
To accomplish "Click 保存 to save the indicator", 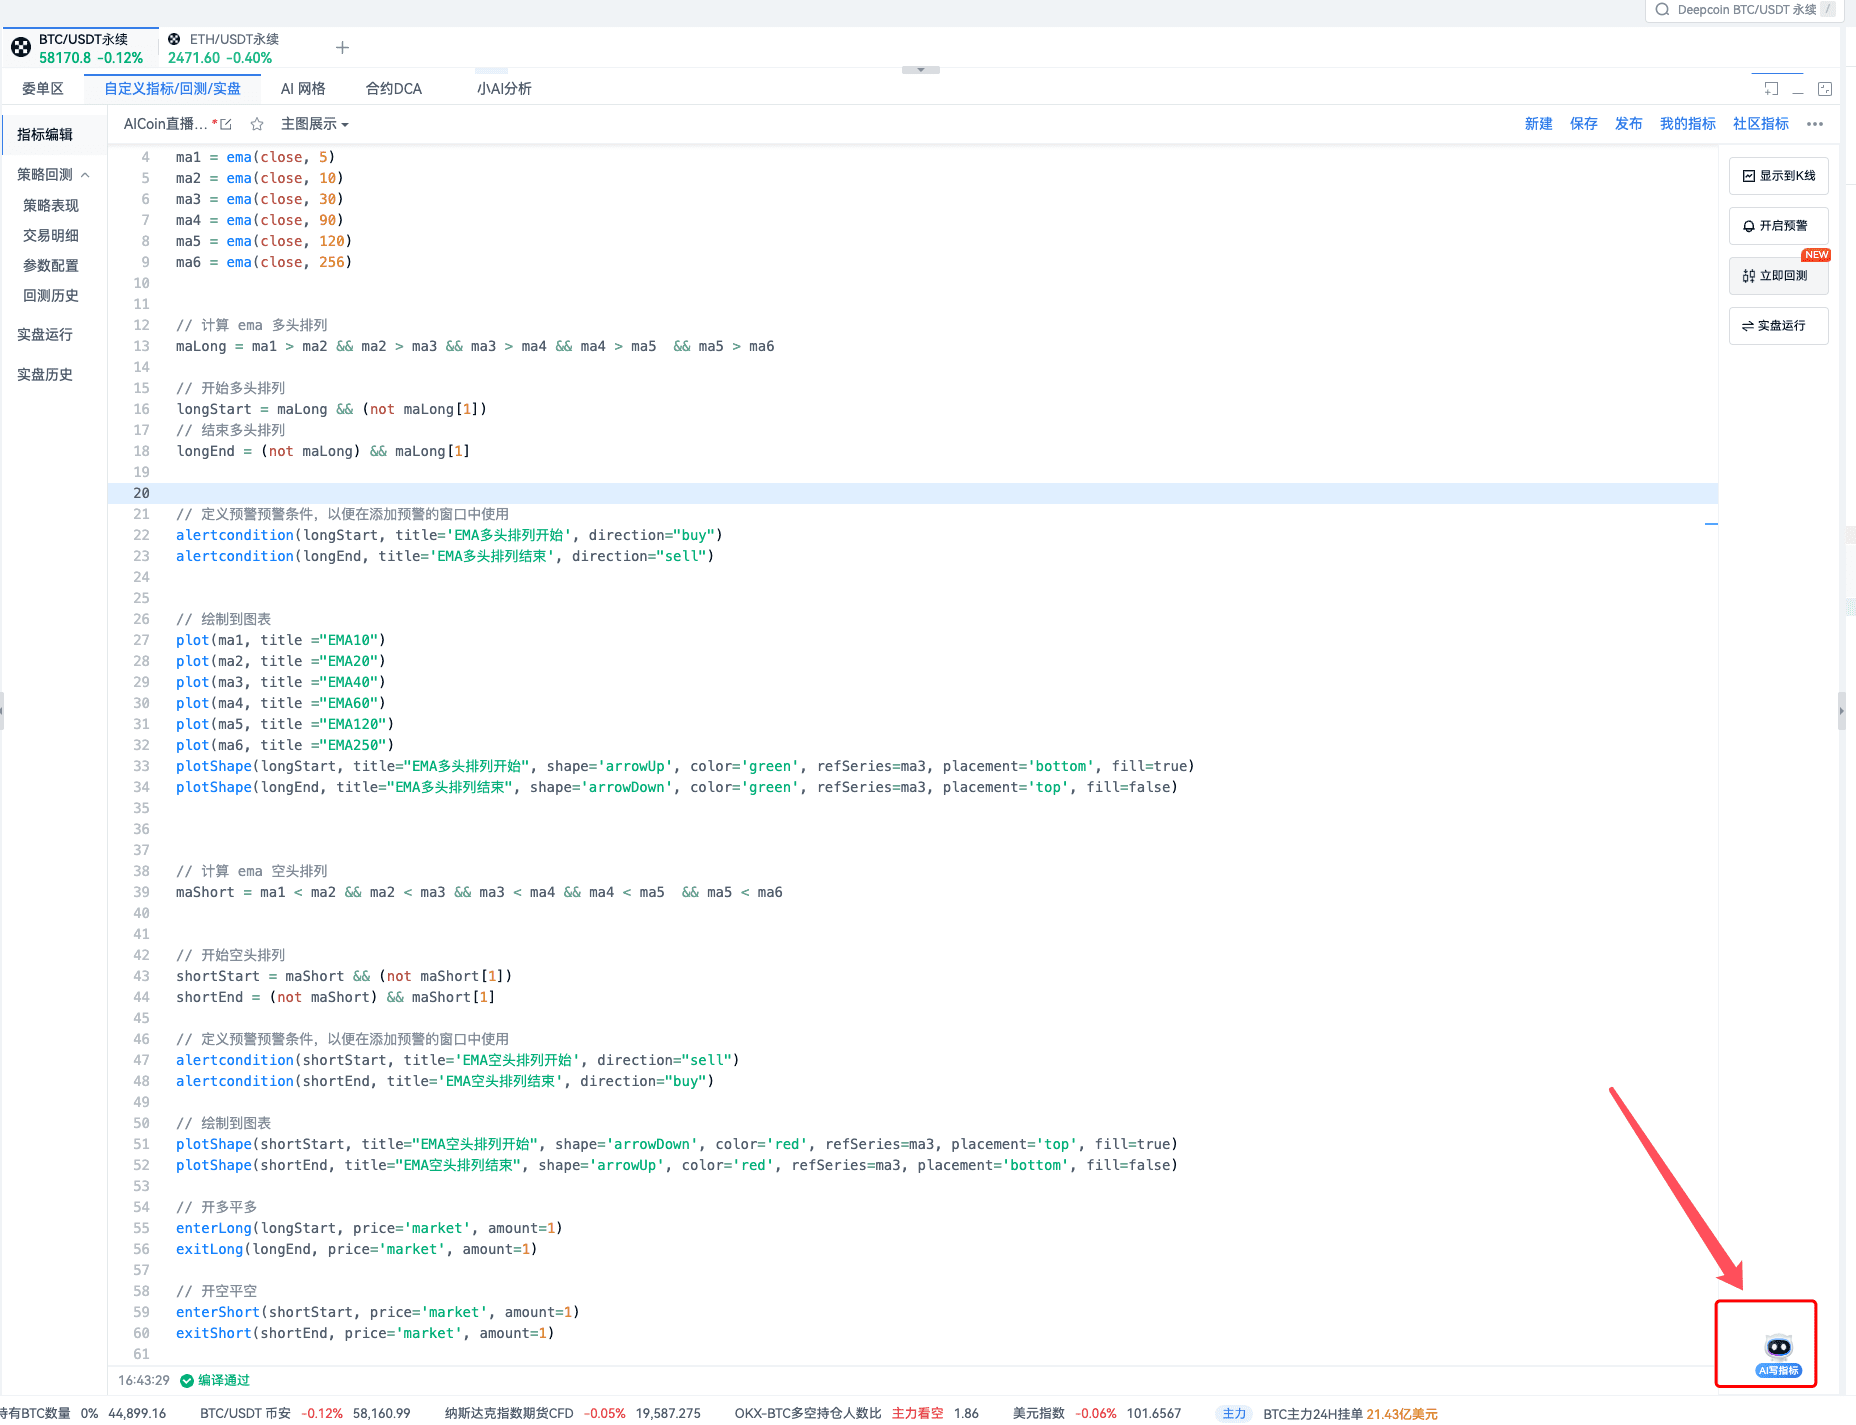I will (1583, 124).
